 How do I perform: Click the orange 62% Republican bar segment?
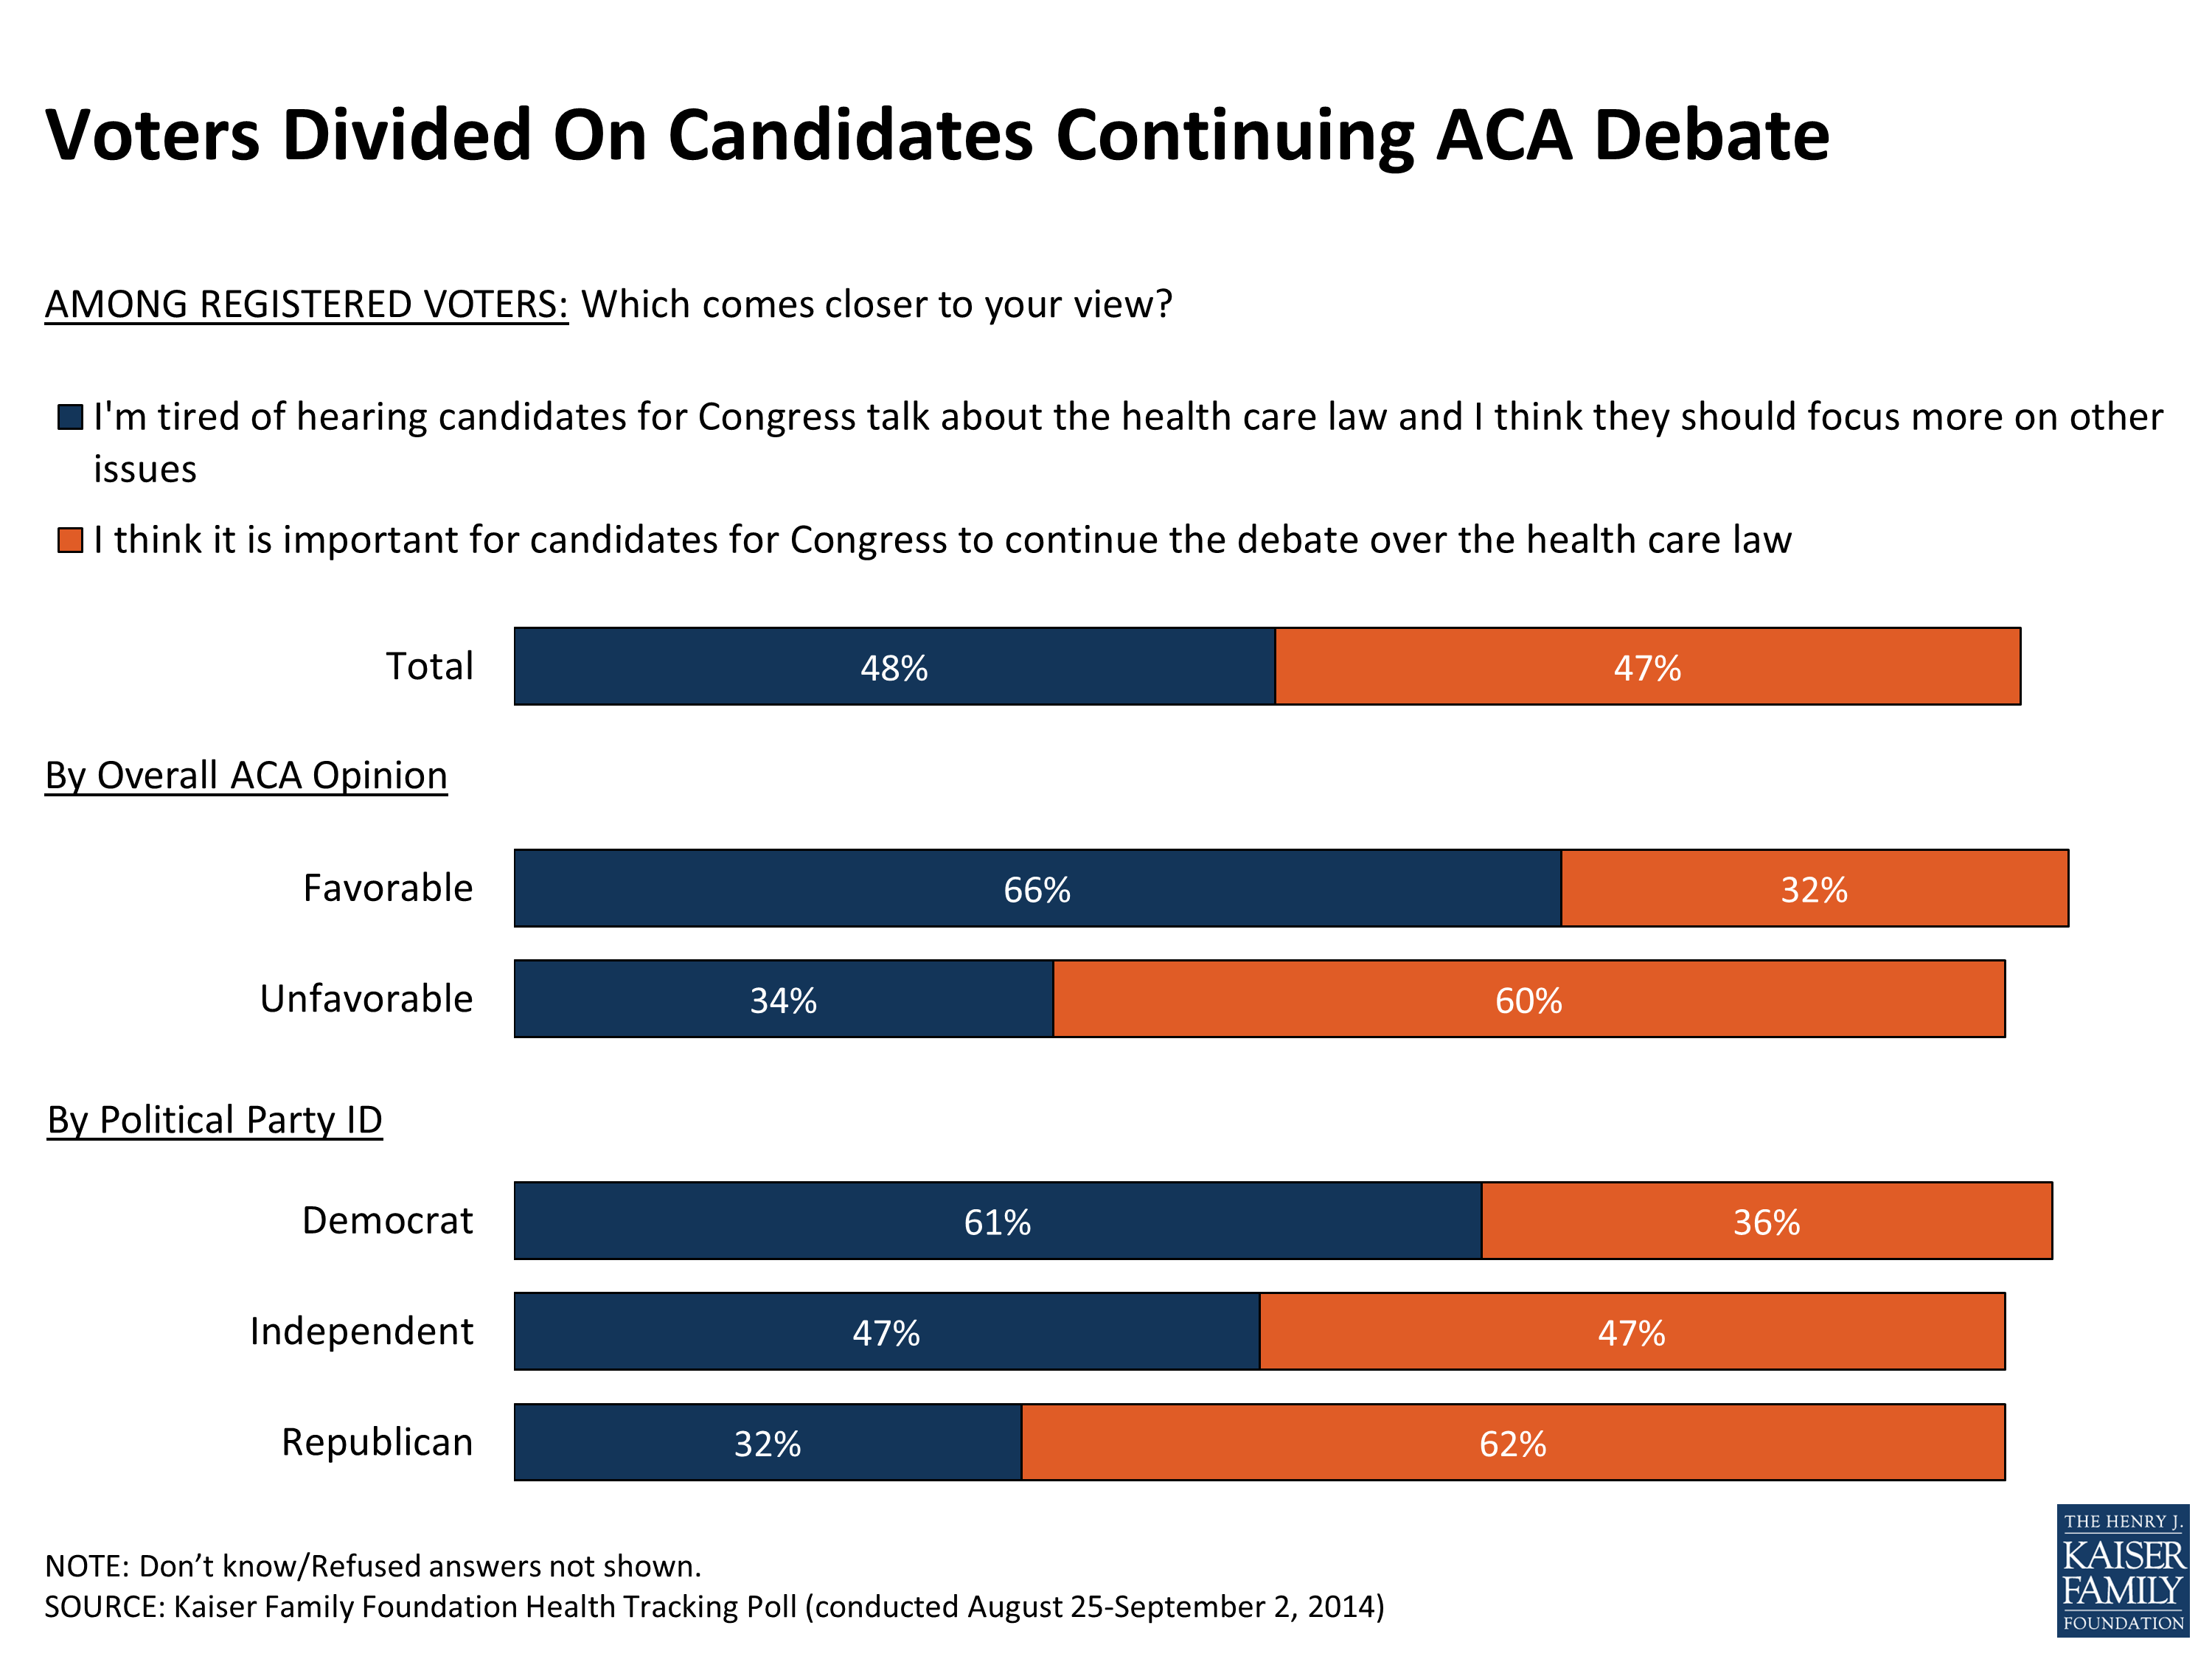tap(1512, 1443)
